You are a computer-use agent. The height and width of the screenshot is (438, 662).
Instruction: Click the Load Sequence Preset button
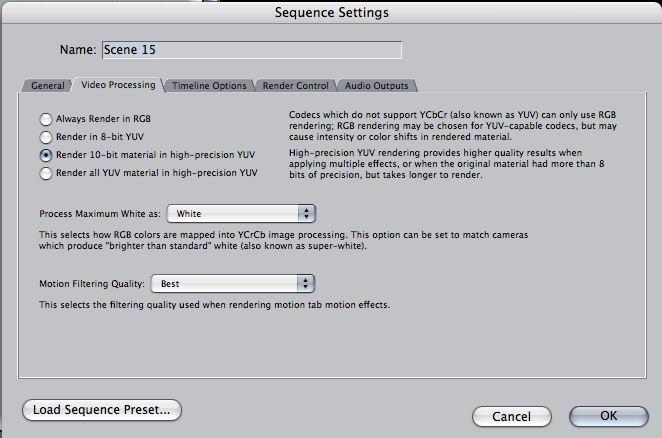[x=102, y=409]
